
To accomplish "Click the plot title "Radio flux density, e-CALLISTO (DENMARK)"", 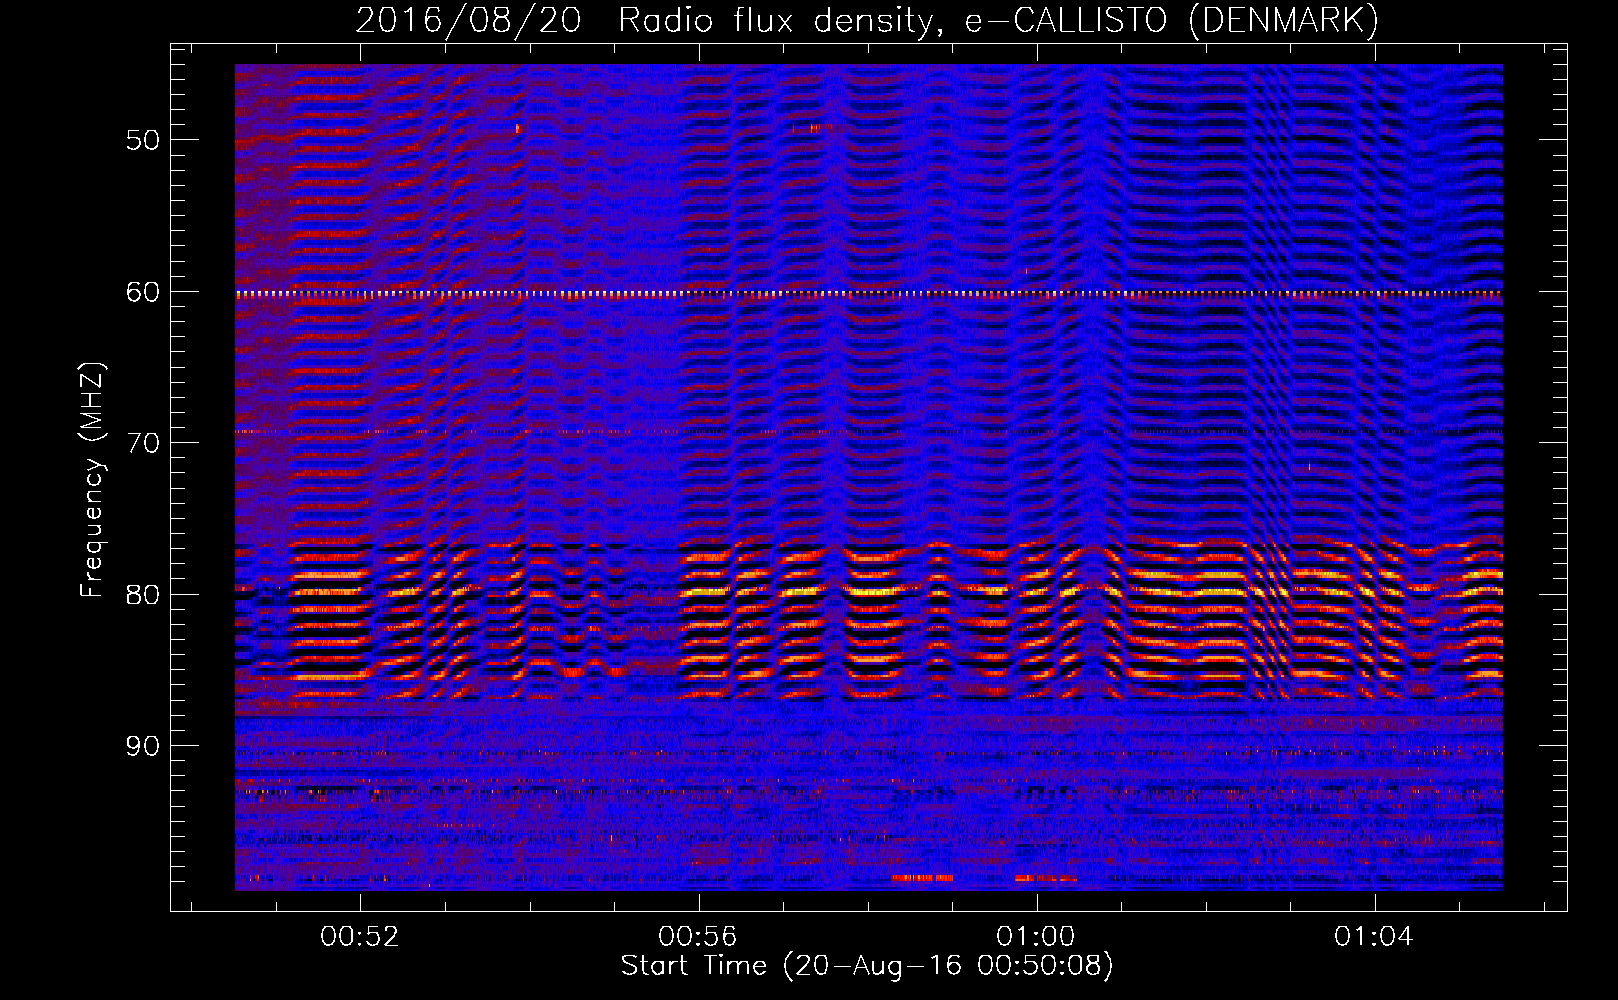I will pos(998,21).
